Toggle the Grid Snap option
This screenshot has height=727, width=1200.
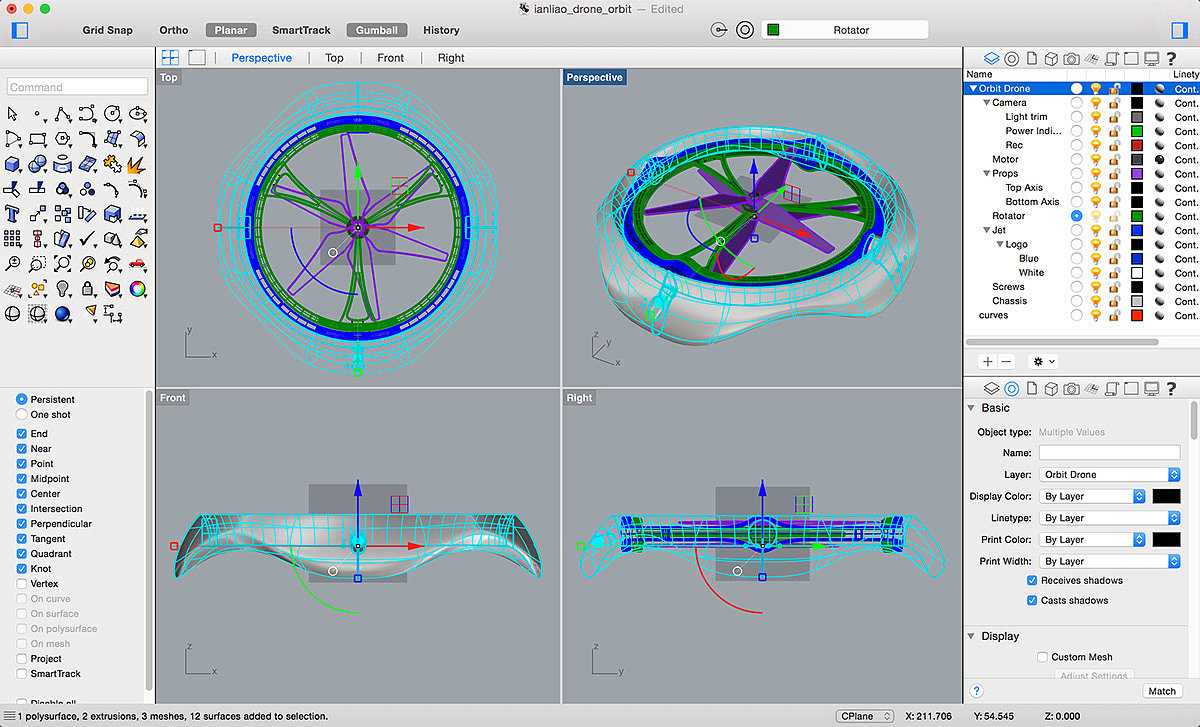[107, 30]
